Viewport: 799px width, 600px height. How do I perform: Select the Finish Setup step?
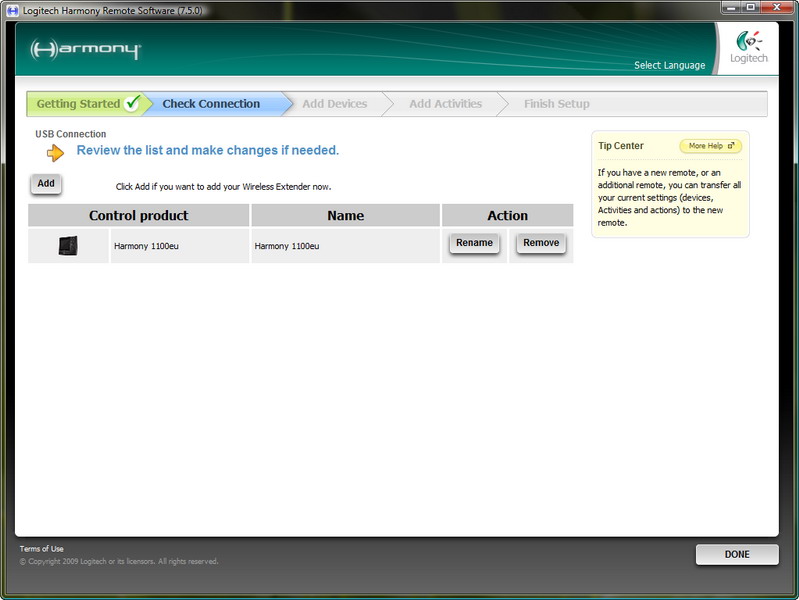[556, 104]
